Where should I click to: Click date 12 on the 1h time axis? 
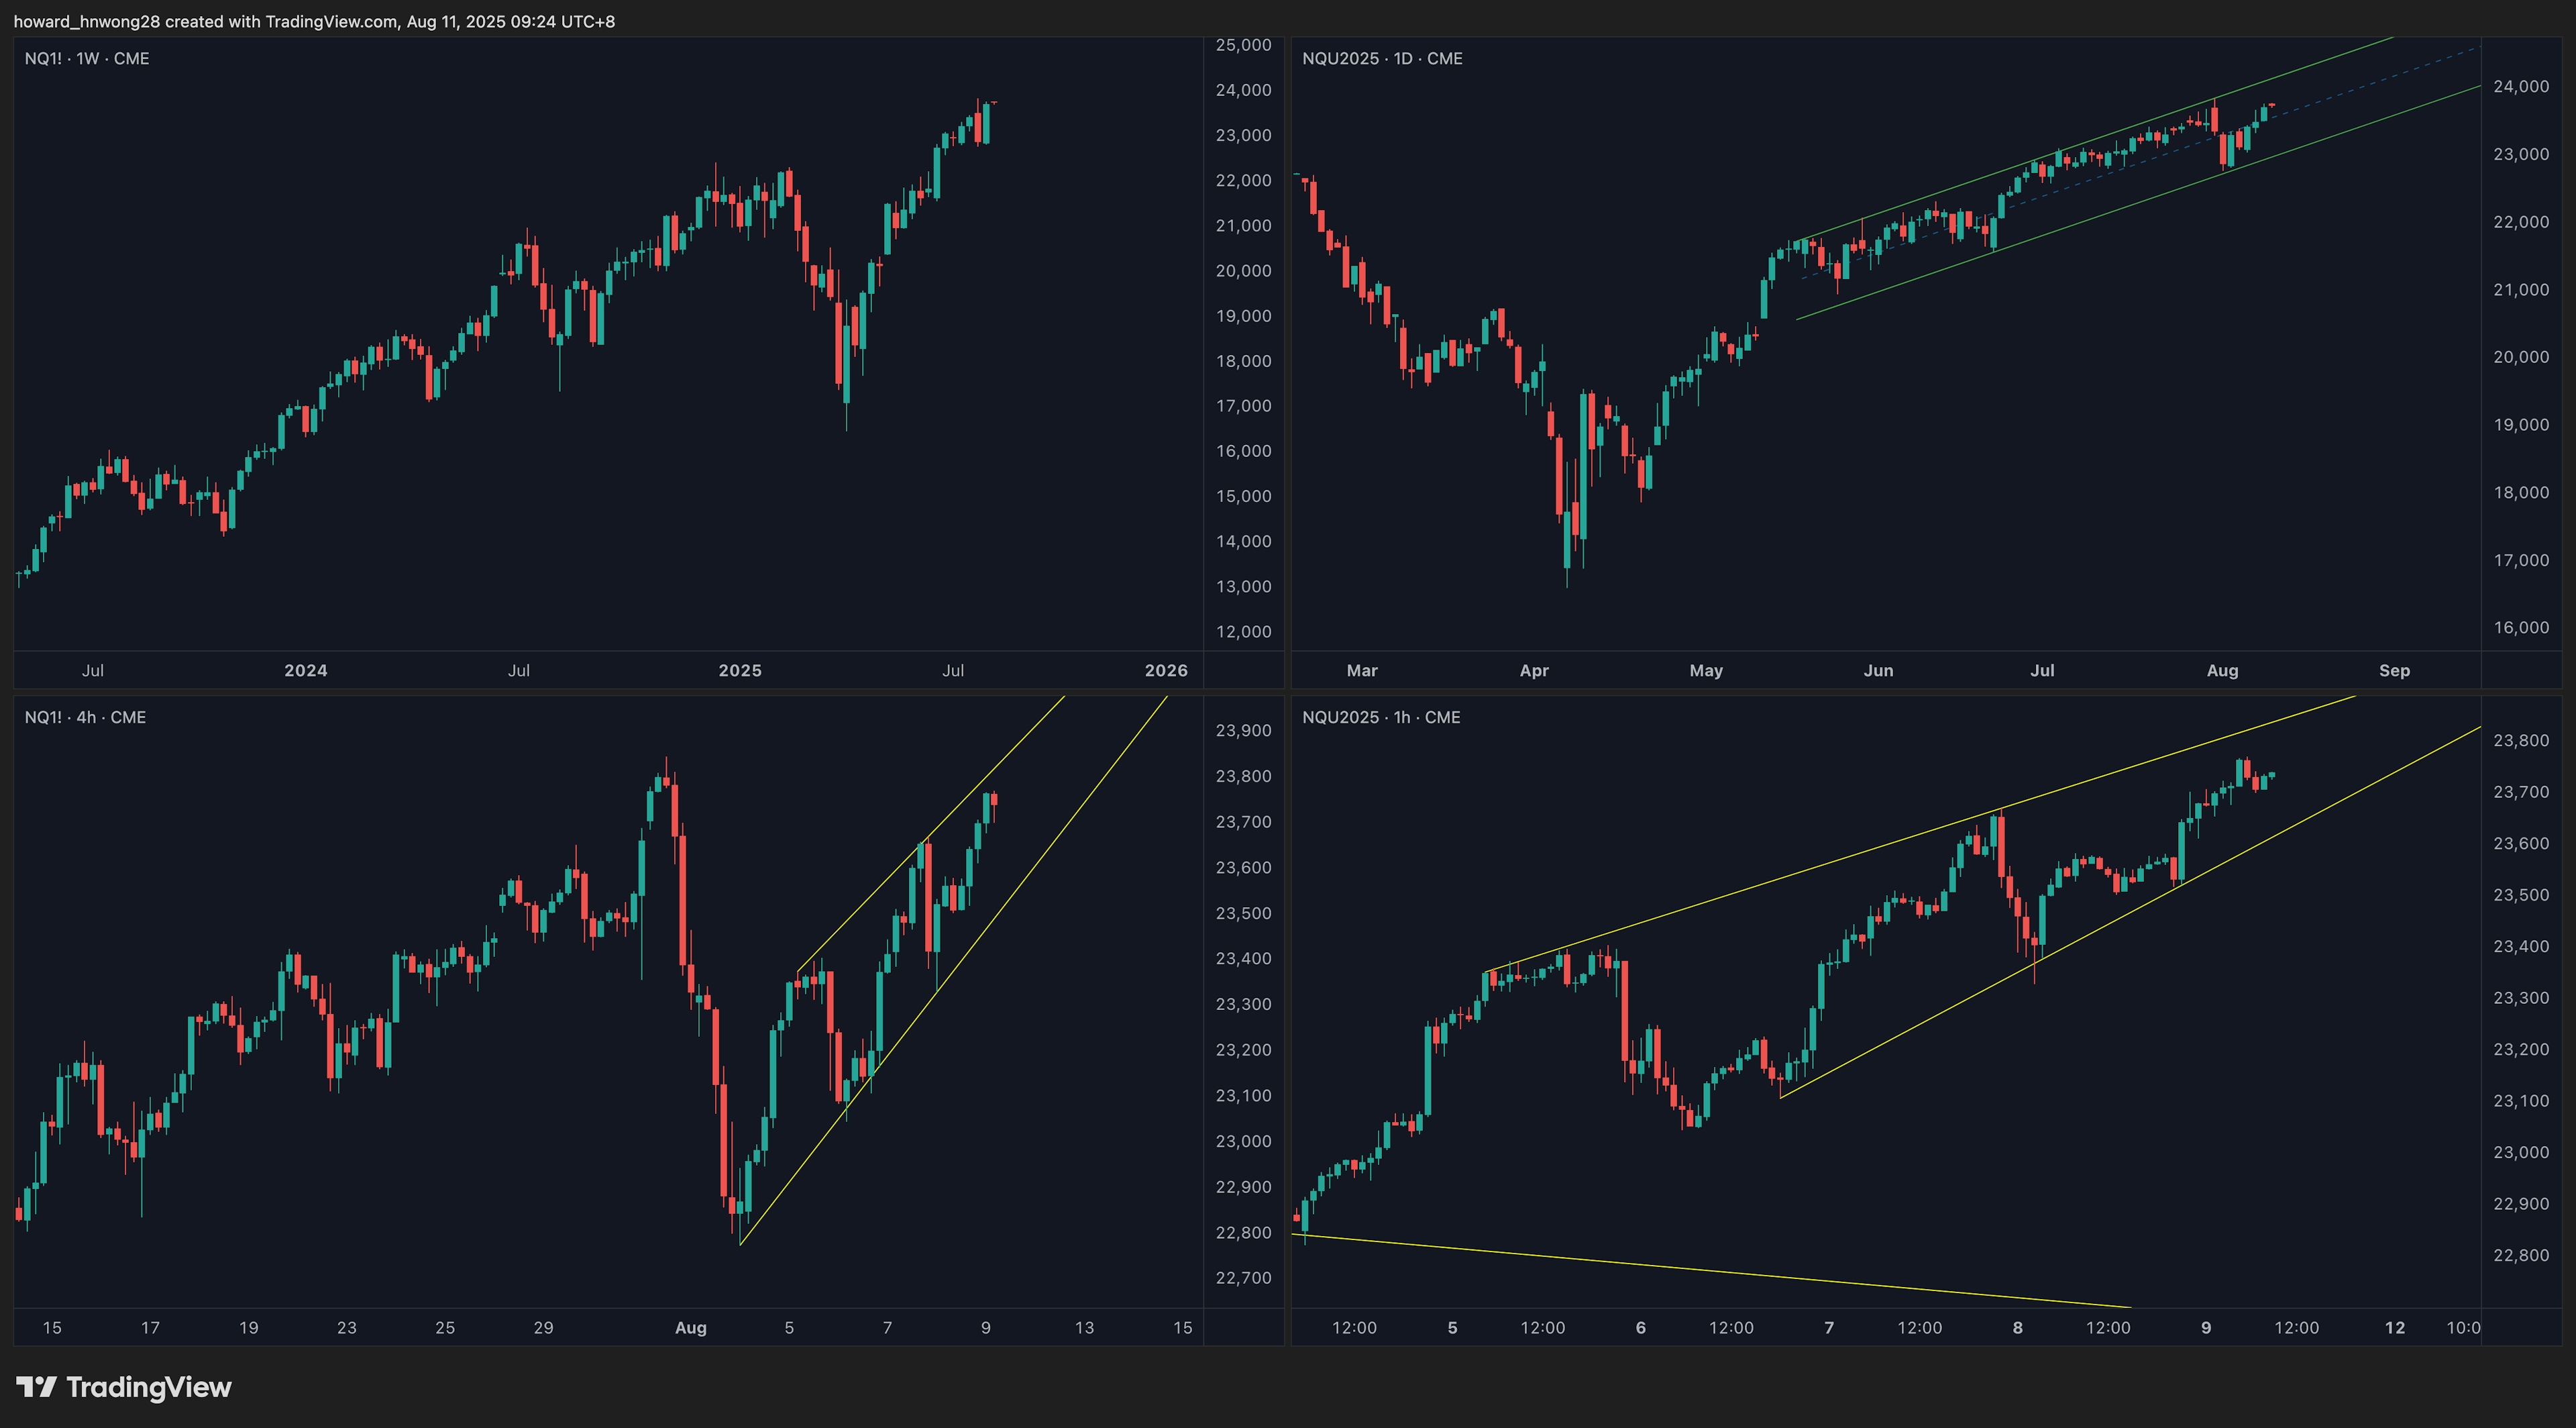pyautogui.click(x=2394, y=1328)
